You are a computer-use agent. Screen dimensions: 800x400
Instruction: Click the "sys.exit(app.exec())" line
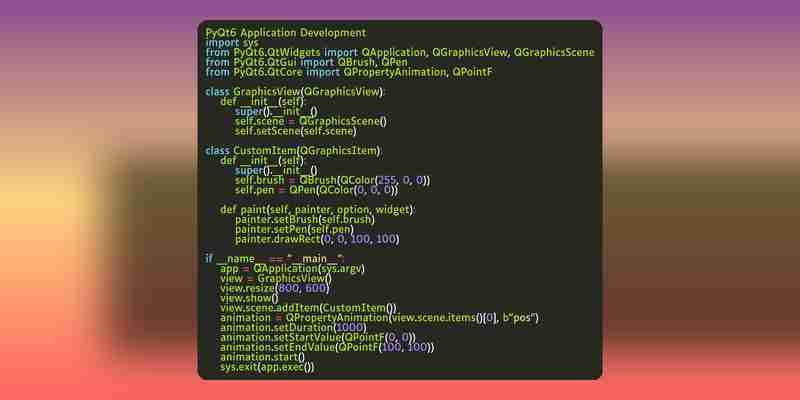tap(267, 367)
